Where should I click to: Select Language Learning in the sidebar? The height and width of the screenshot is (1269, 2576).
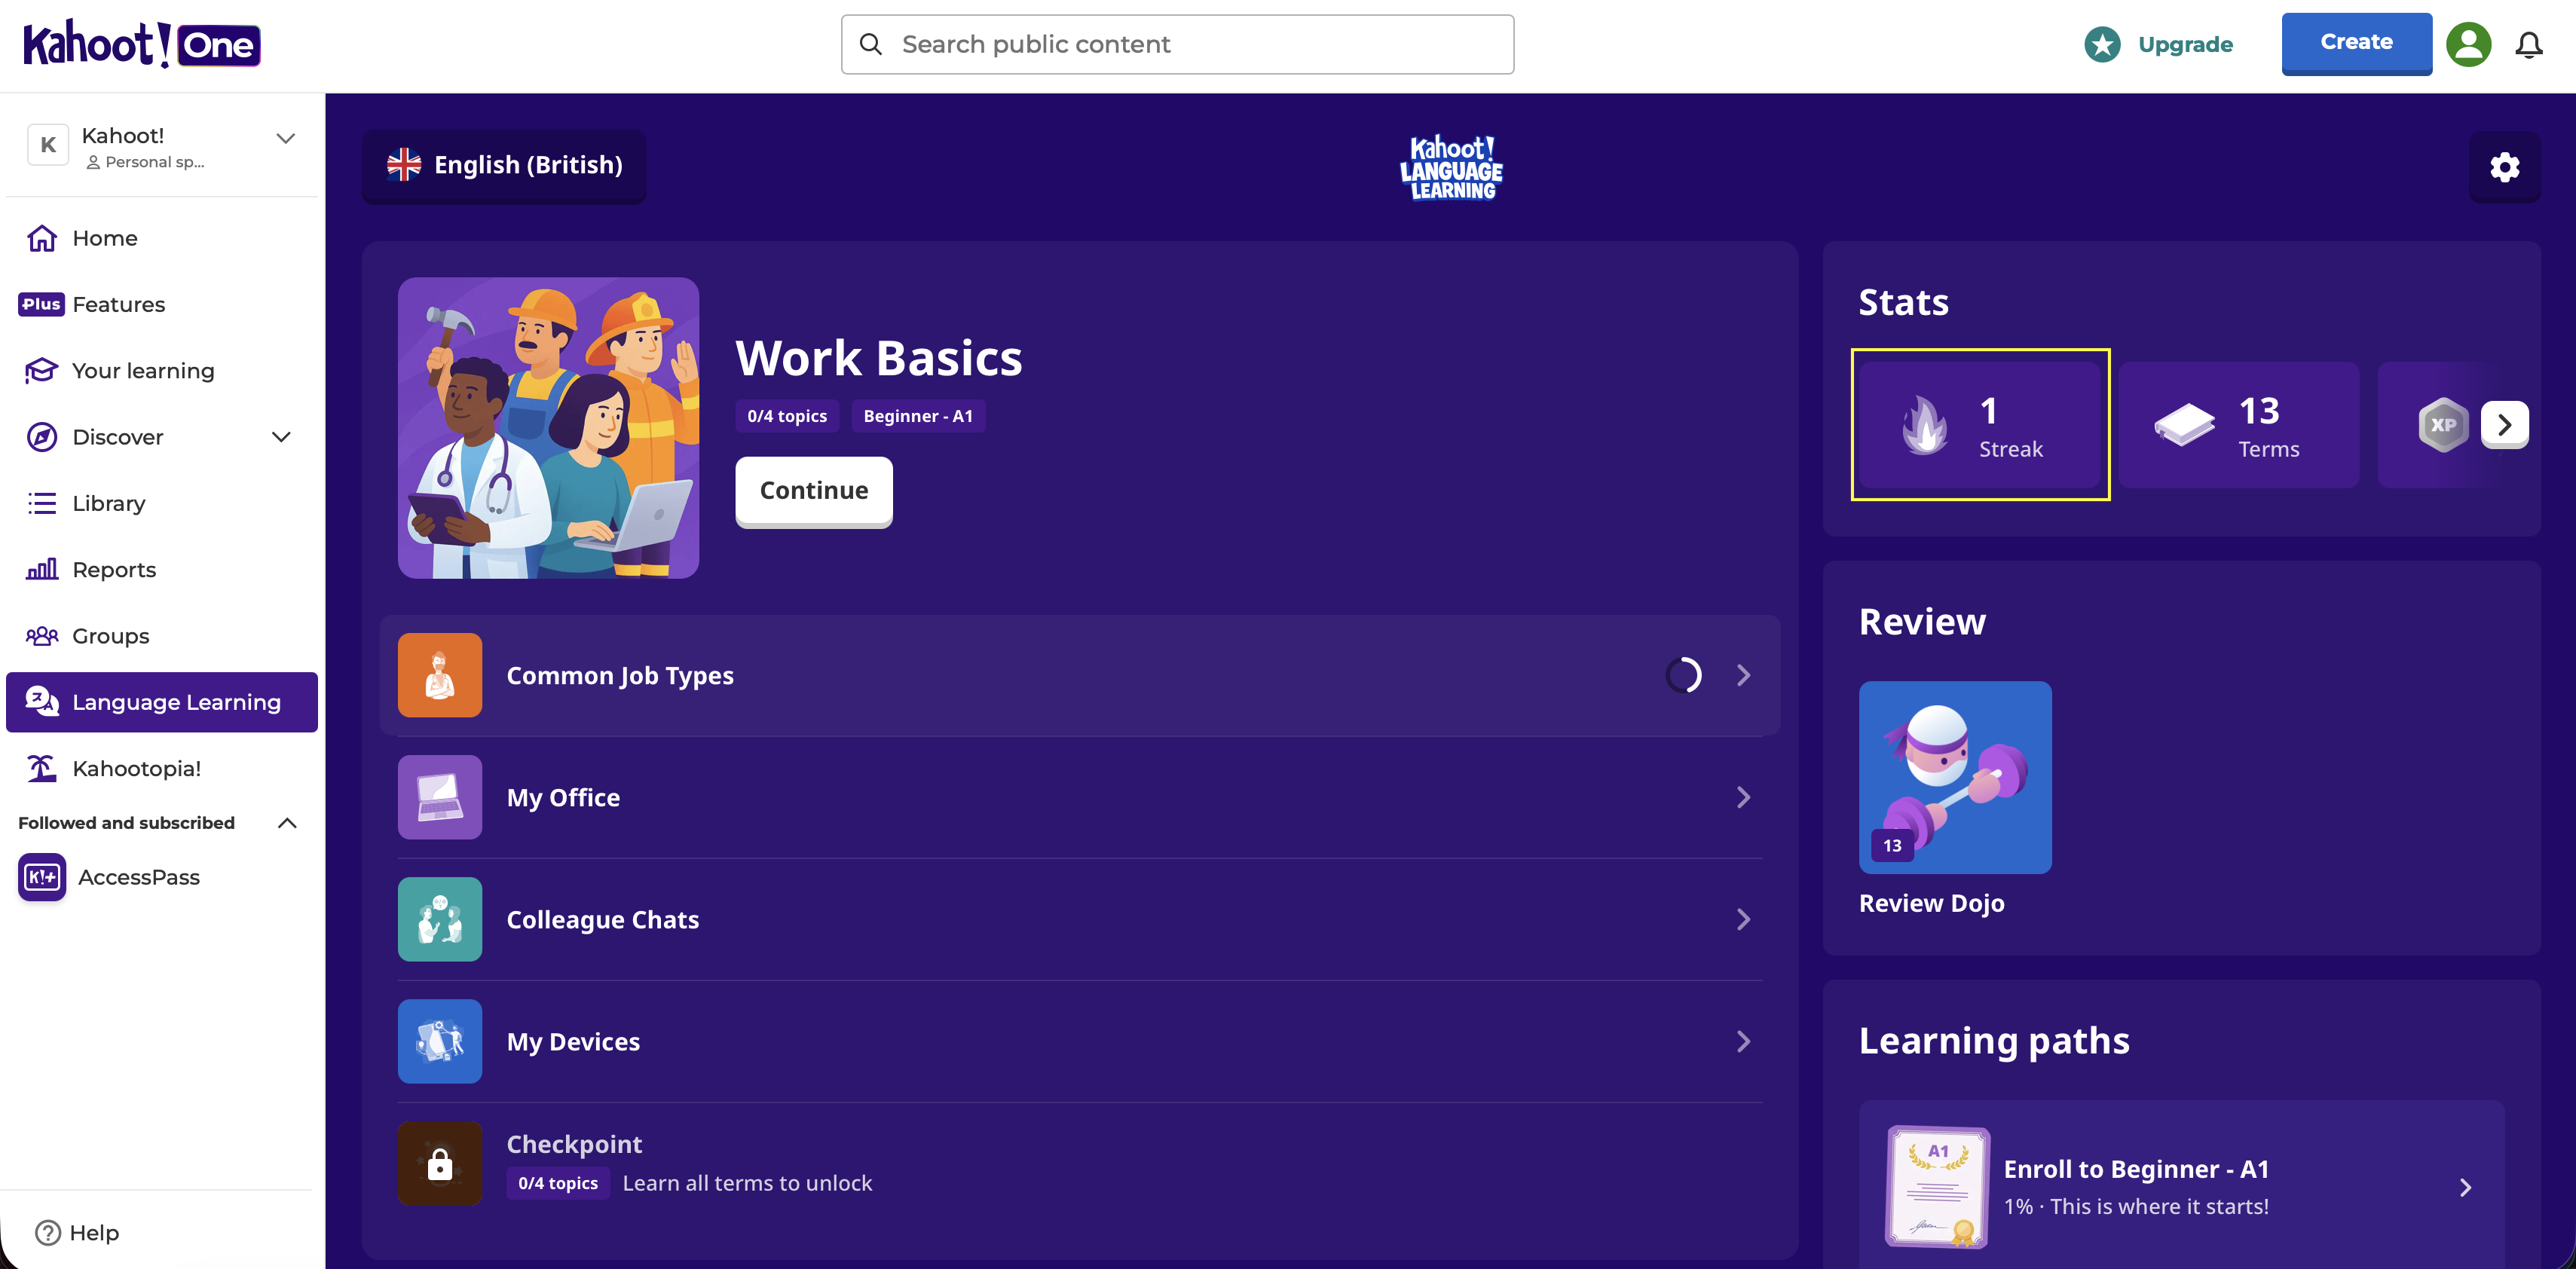coord(162,702)
